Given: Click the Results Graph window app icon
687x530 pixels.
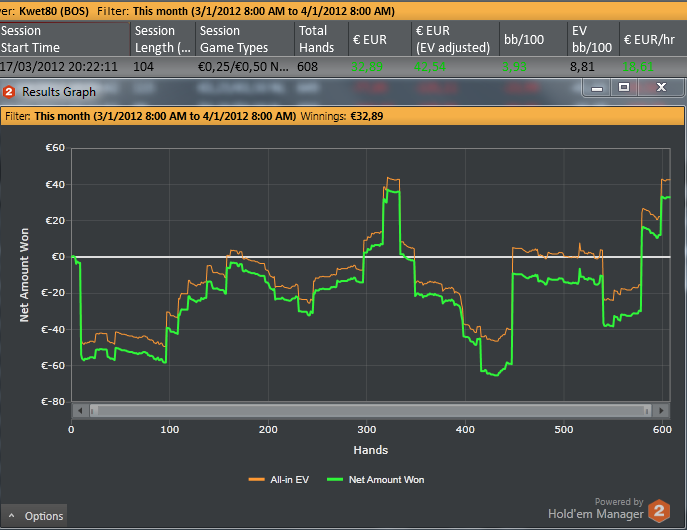Looking at the screenshot, I should pyautogui.click(x=9, y=92).
